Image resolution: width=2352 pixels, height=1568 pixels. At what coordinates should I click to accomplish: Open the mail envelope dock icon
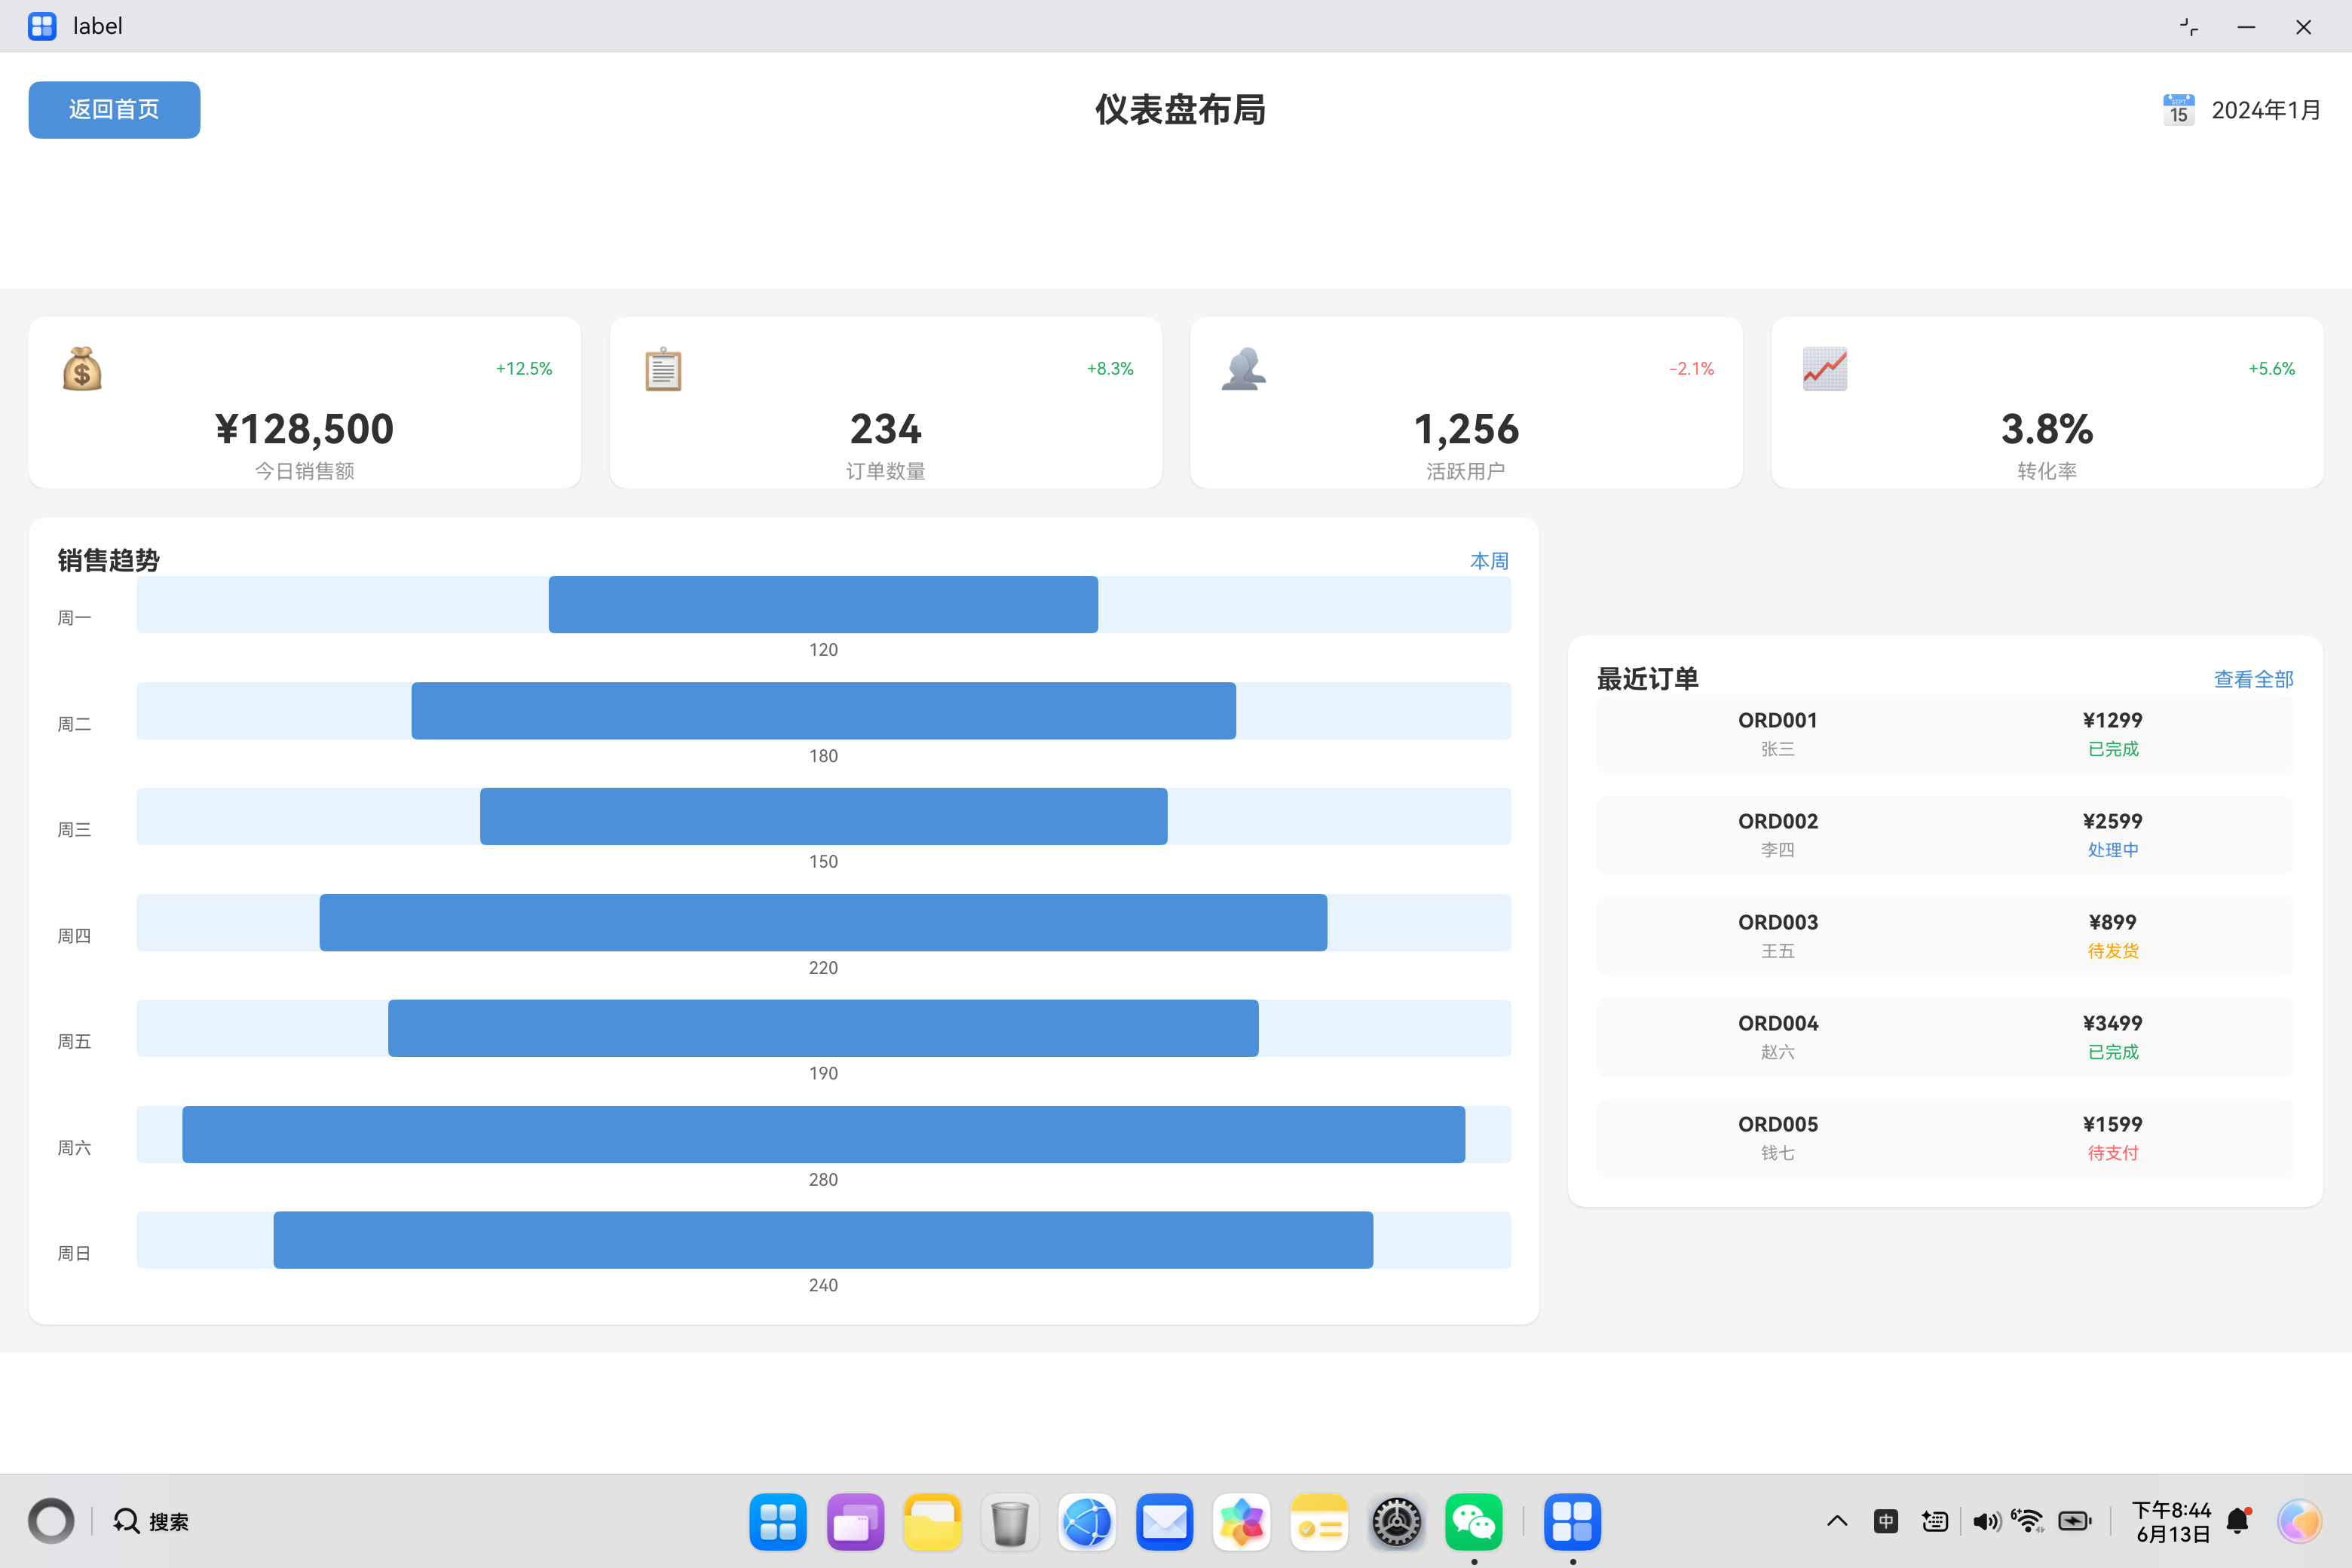click(1165, 1521)
